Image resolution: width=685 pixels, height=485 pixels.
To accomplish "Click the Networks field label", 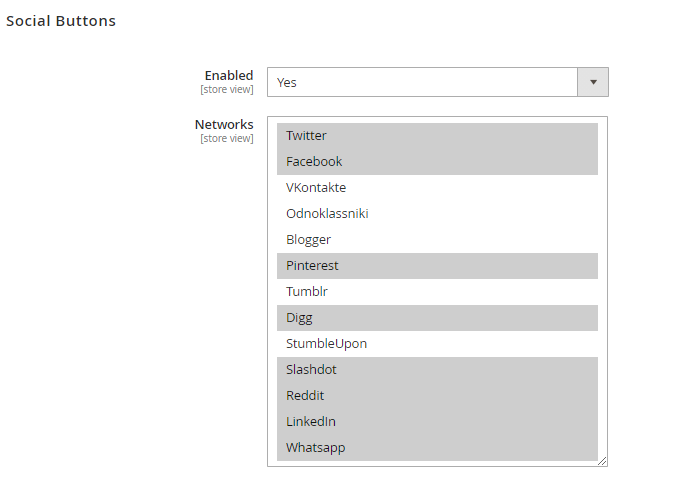I will pos(224,124).
